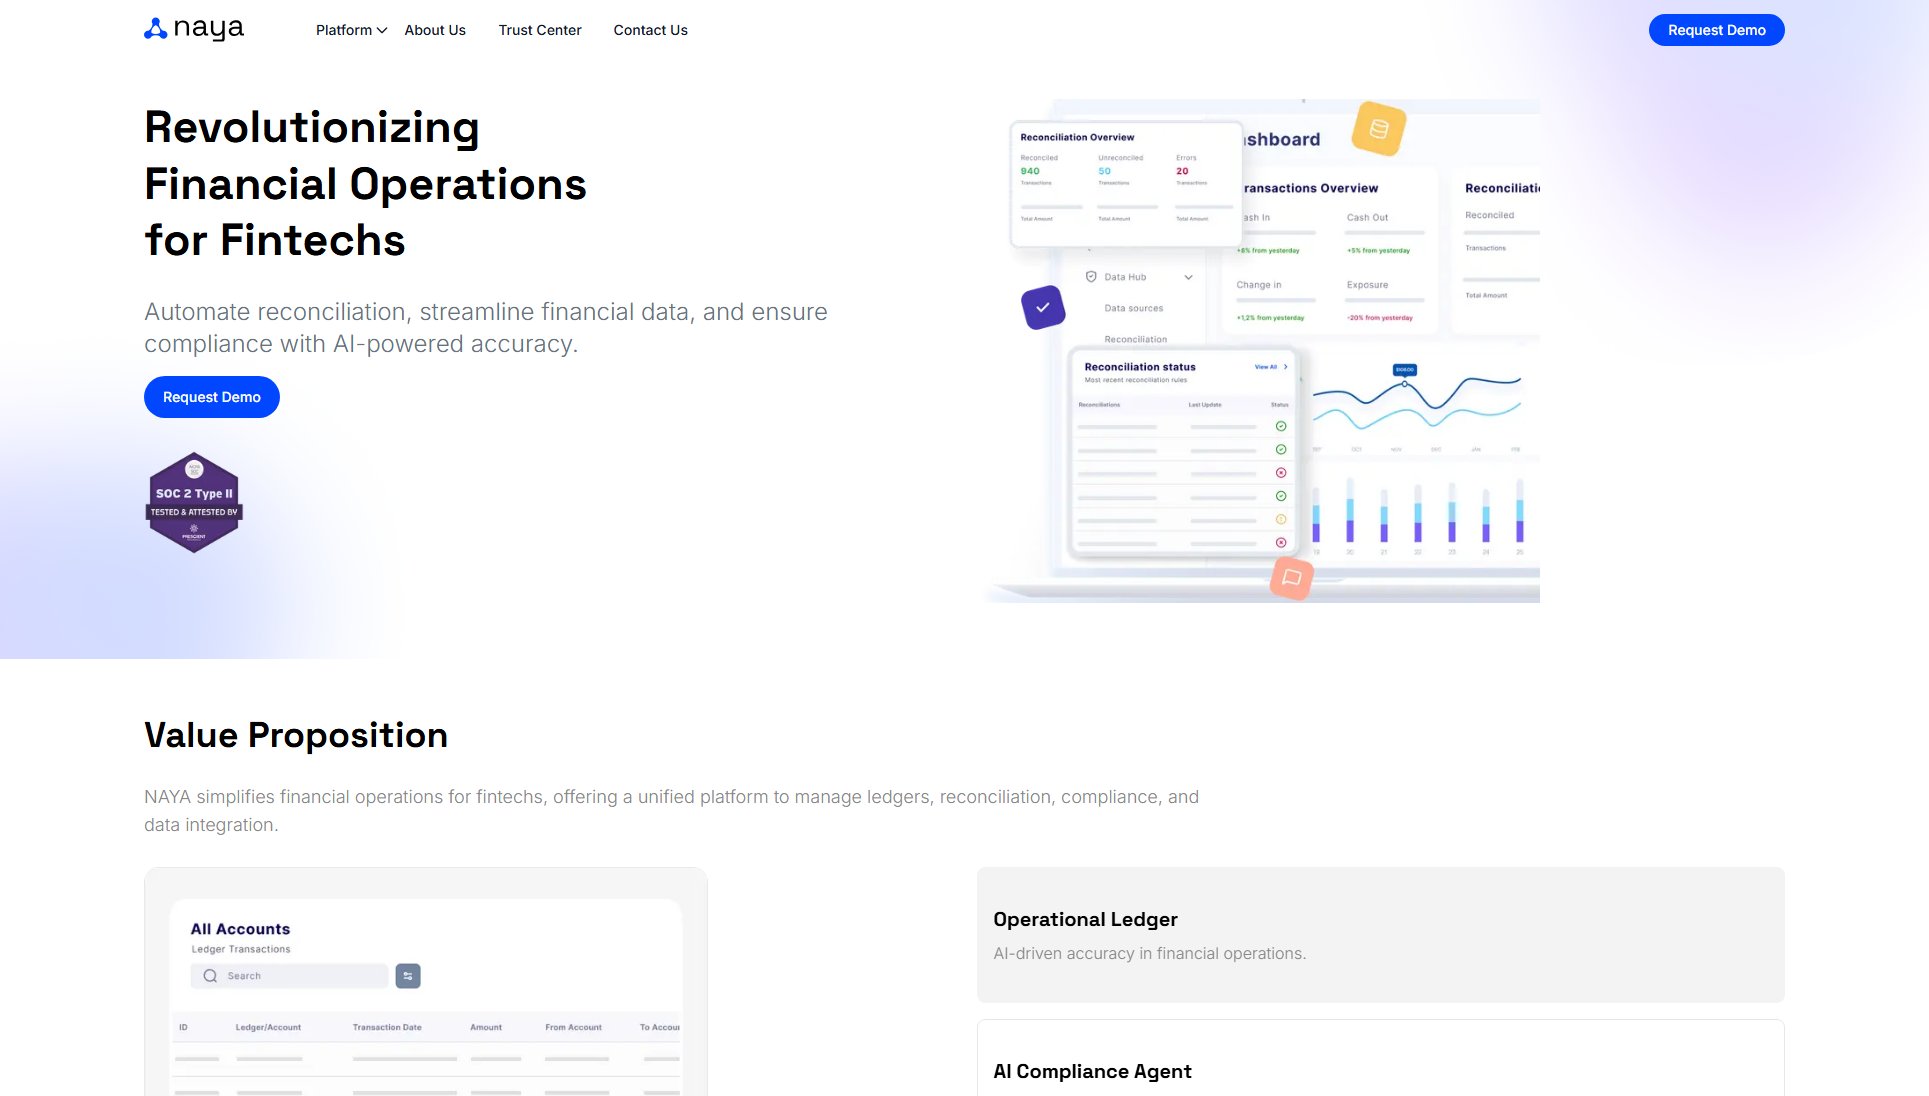Click the Data Hub shield icon
1929x1096 pixels.
[1091, 277]
